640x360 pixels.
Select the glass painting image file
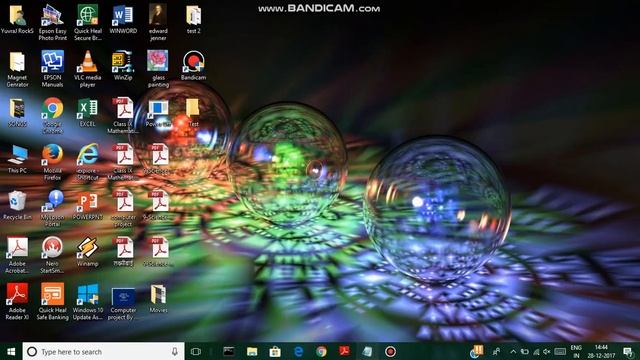pyautogui.click(x=158, y=69)
